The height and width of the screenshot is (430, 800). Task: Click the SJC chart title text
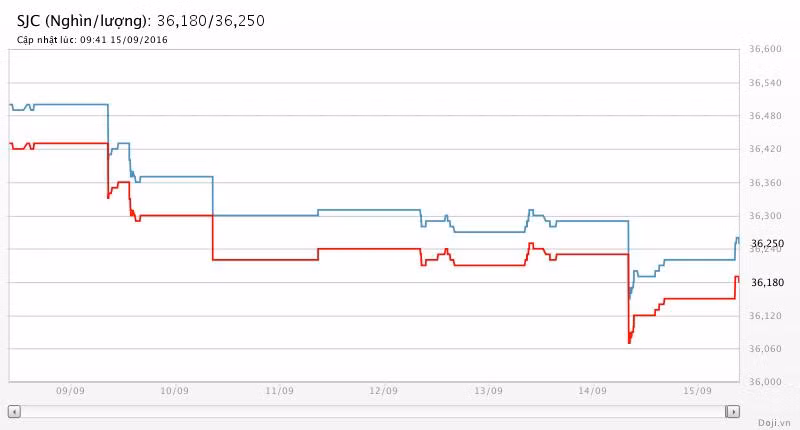(x=141, y=20)
